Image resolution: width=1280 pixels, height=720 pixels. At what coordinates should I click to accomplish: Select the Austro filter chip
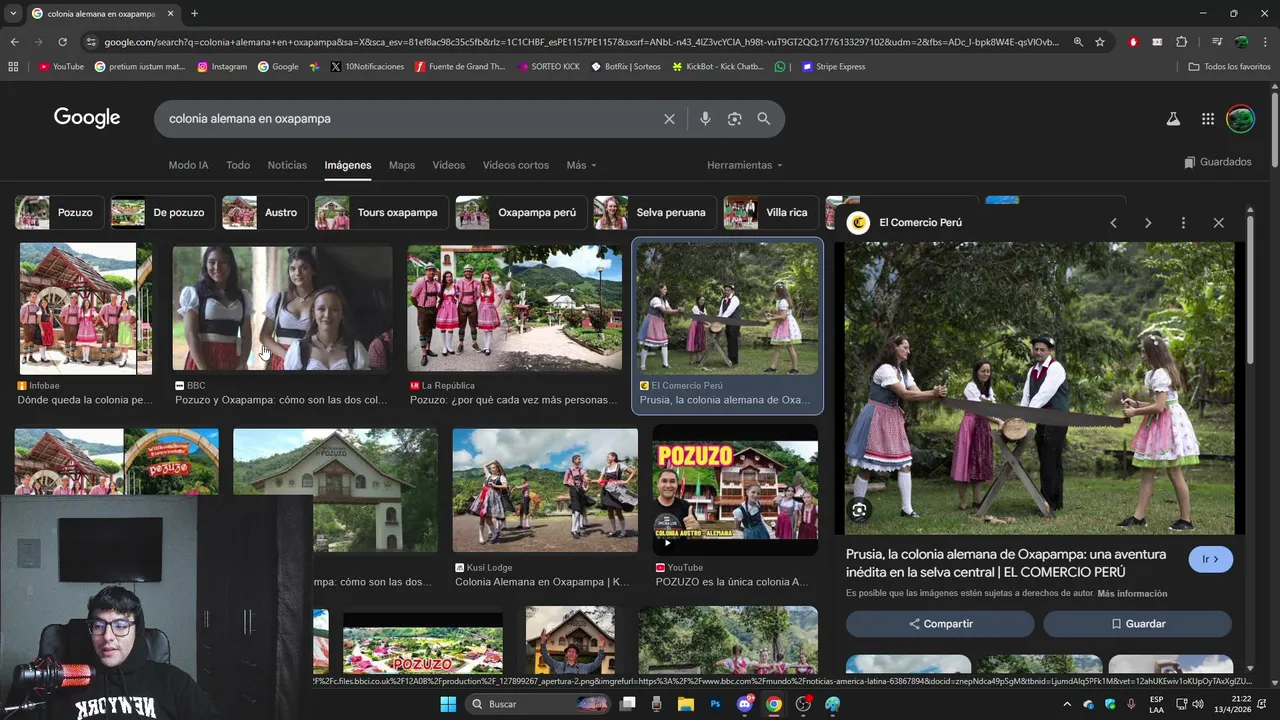click(x=263, y=212)
